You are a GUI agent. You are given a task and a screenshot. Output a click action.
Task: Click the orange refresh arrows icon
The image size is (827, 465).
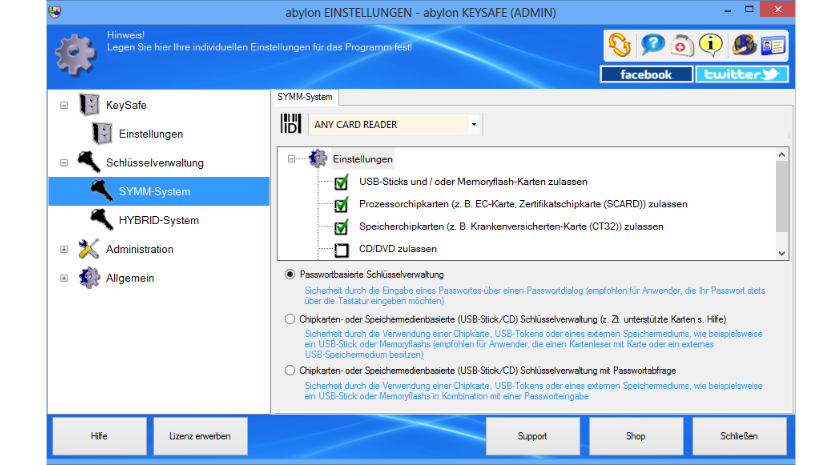point(621,45)
